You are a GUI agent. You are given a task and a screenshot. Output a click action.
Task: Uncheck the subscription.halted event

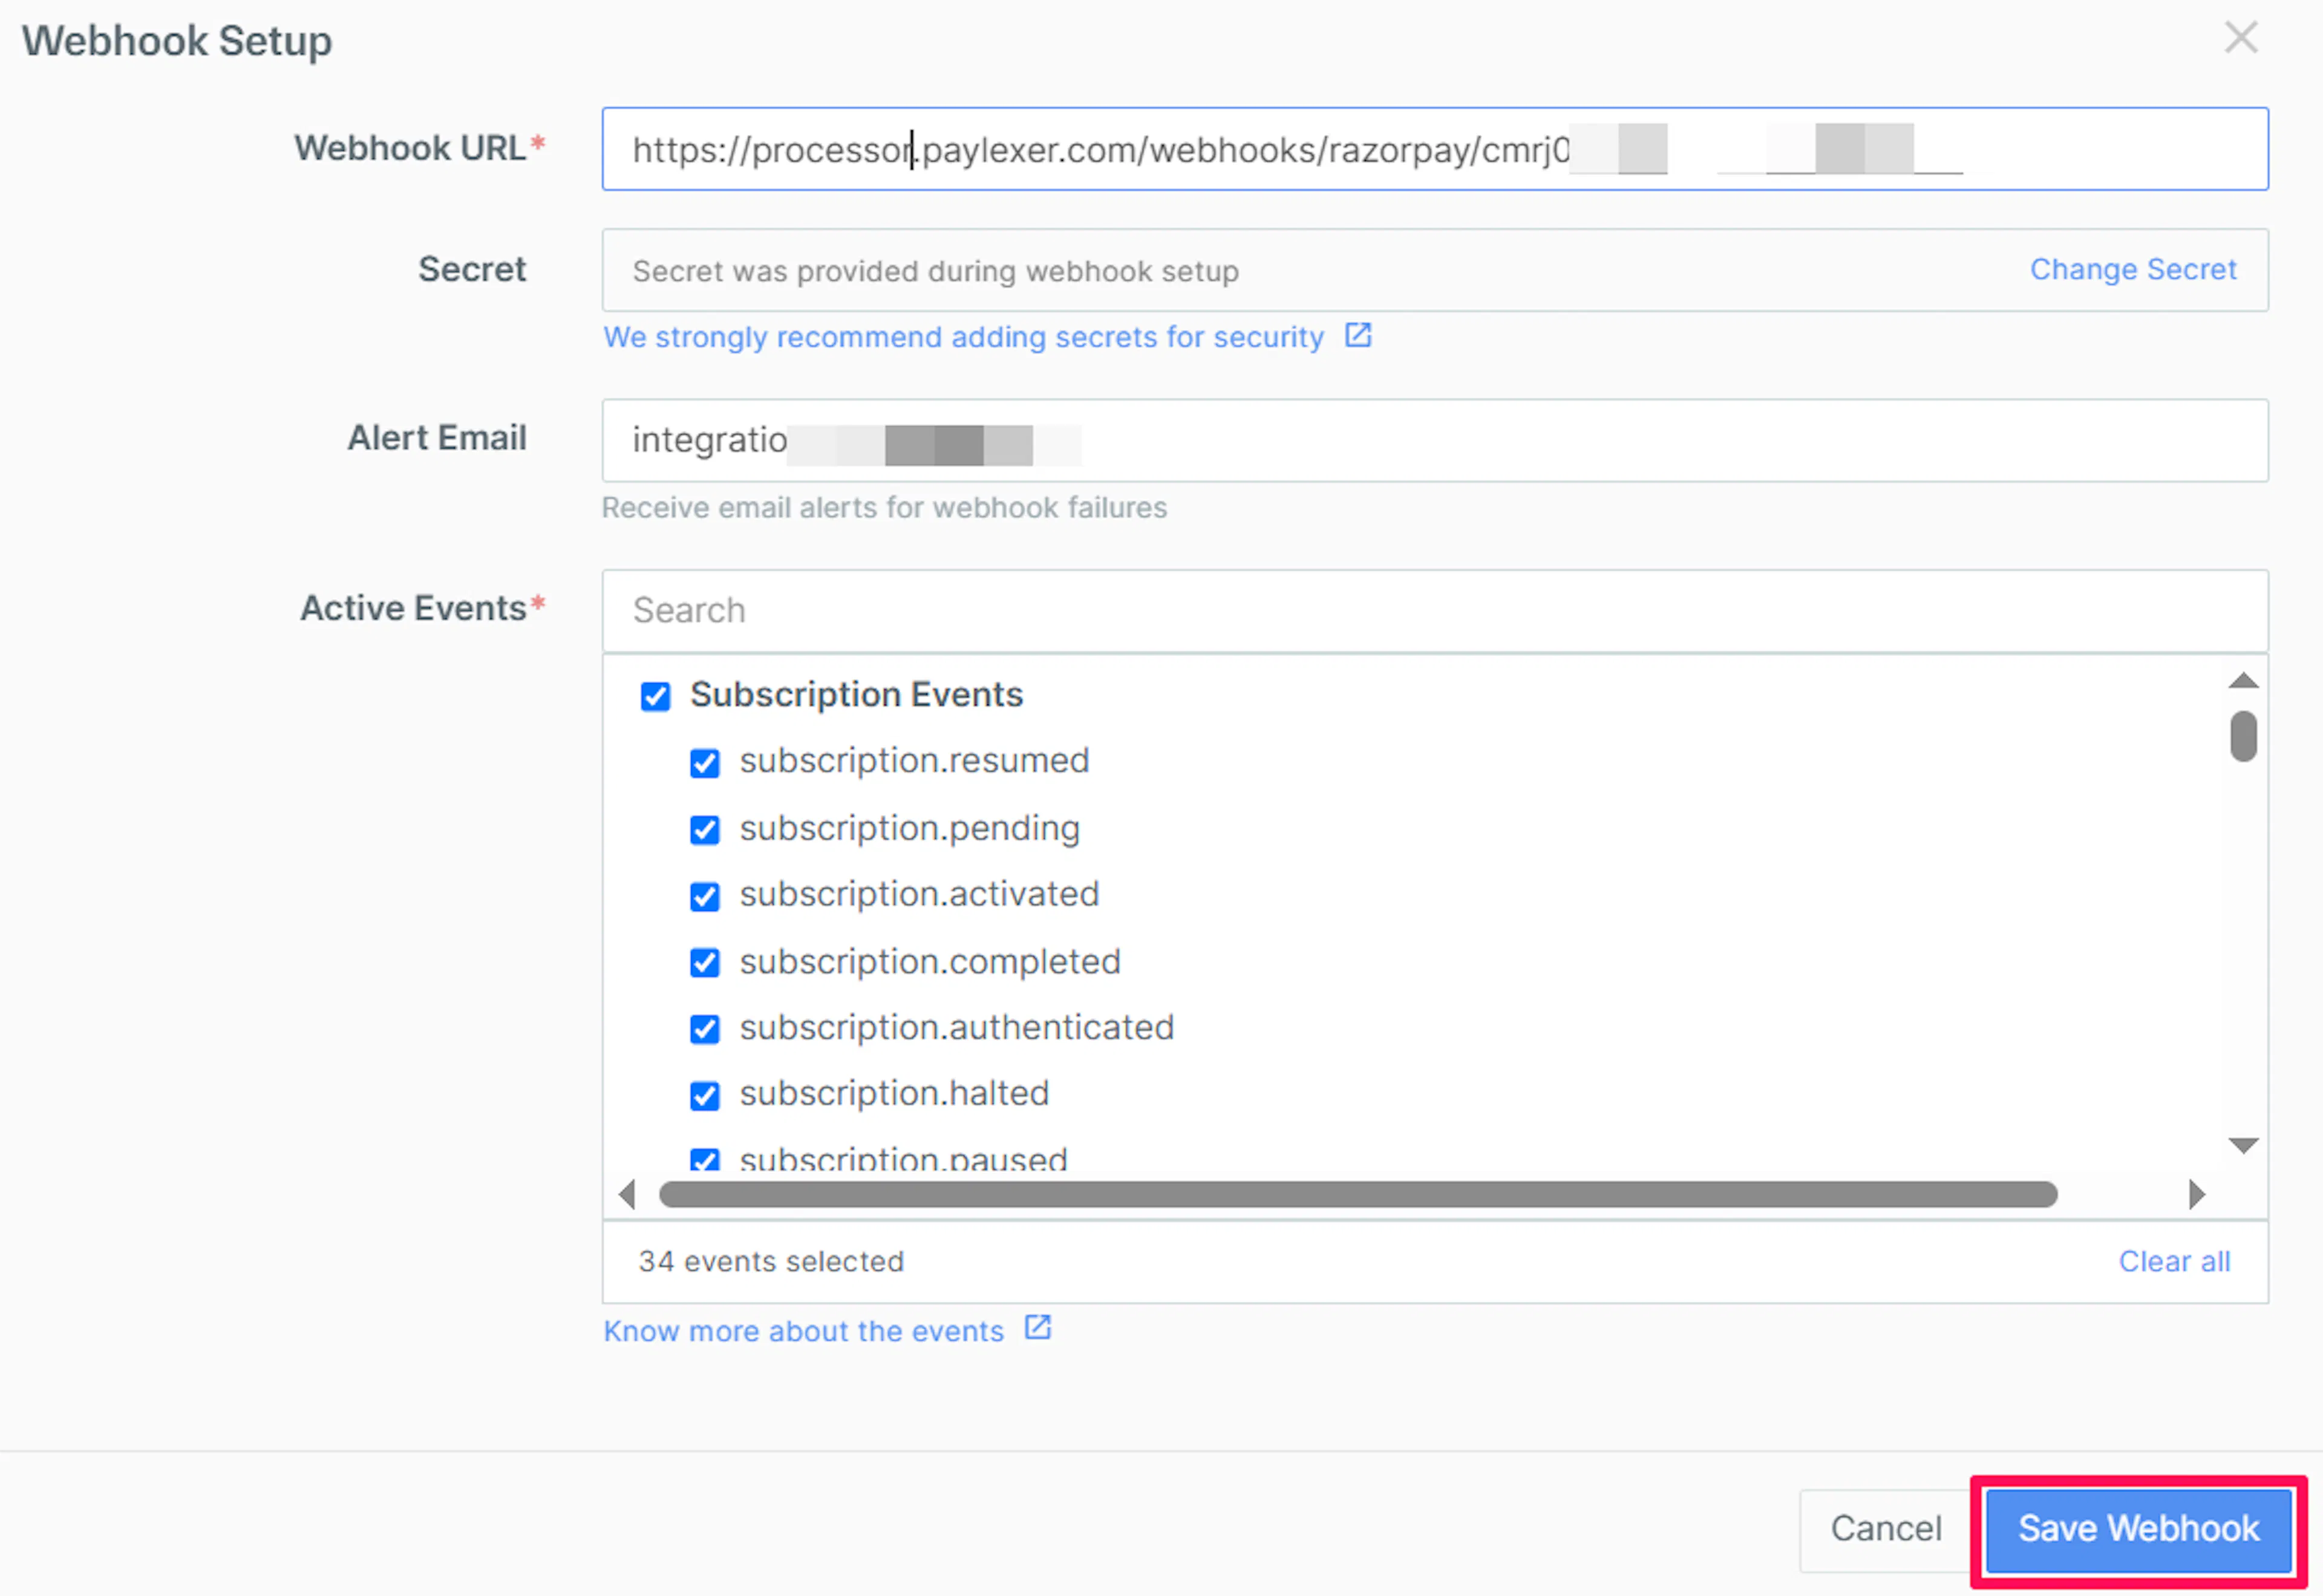tap(705, 1096)
